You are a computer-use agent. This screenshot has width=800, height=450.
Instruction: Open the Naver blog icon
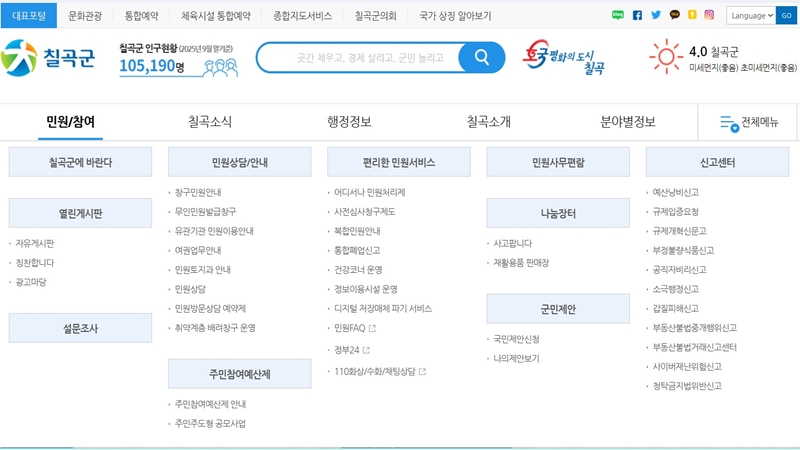coord(617,15)
